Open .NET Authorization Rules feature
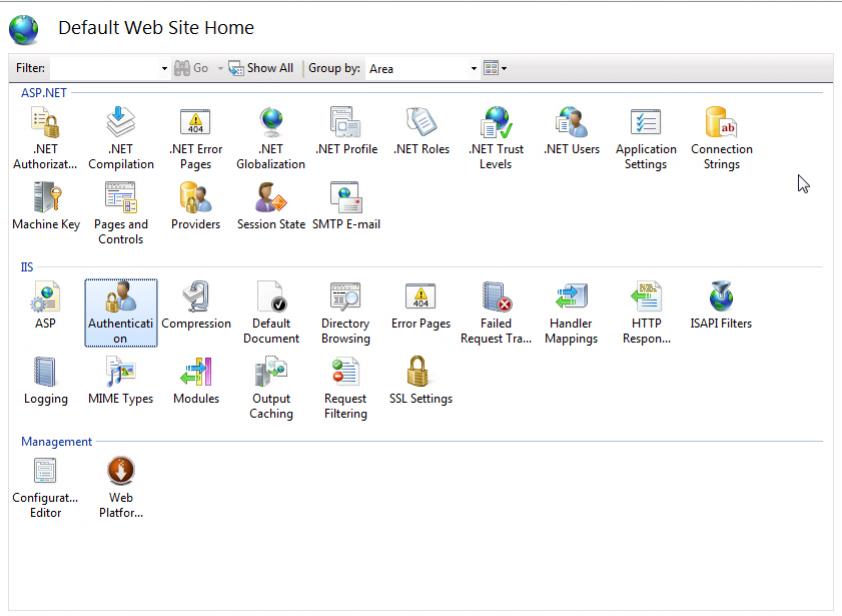 tap(45, 139)
